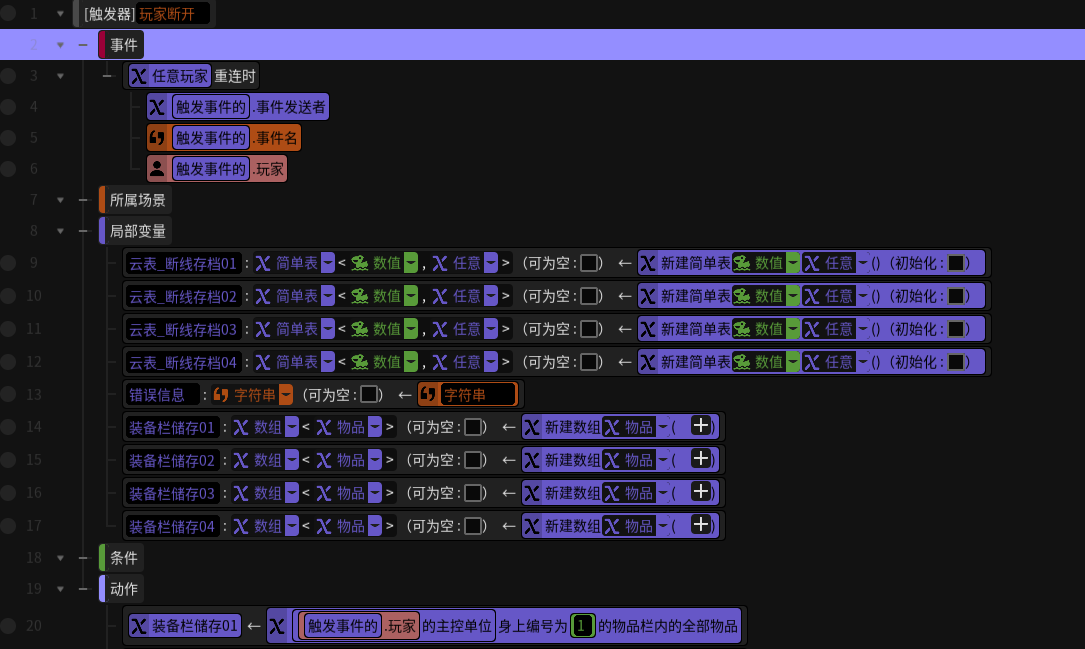
Task: Collapse the 动作 section arrow on line 19
Action: click(x=60, y=589)
